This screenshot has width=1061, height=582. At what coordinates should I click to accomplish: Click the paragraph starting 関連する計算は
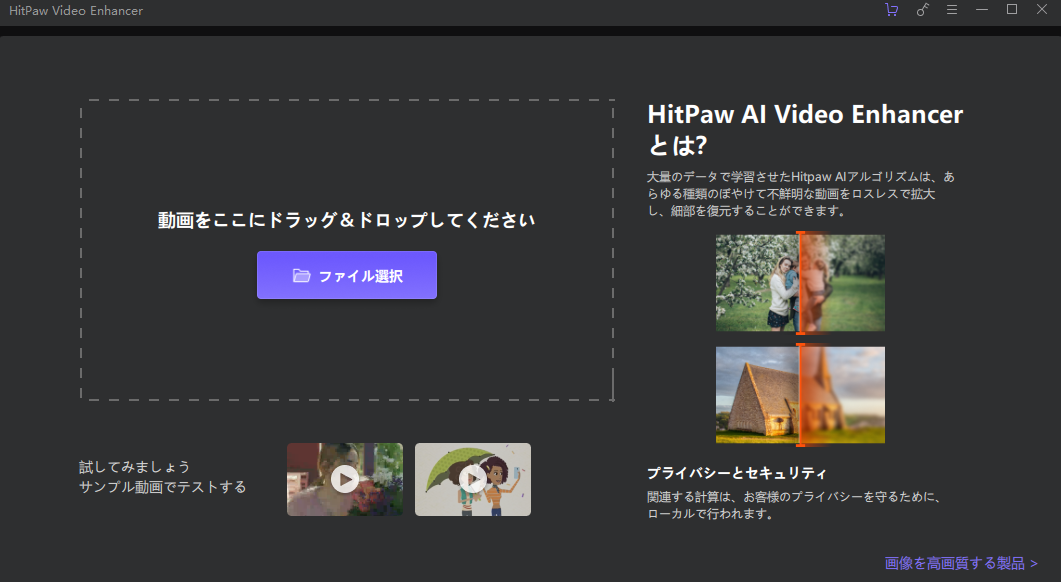point(794,505)
